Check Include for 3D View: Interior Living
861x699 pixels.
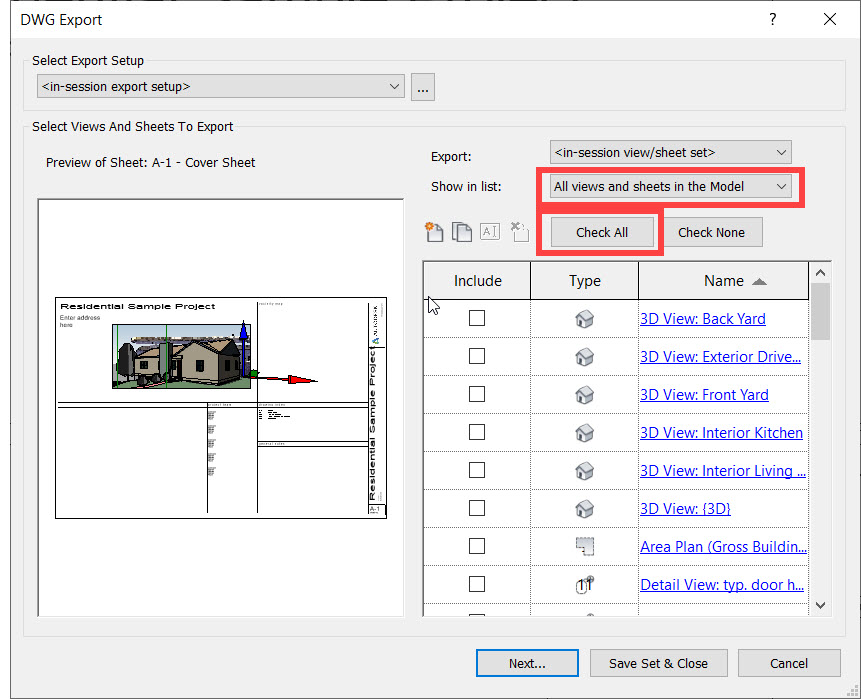pos(477,470)
